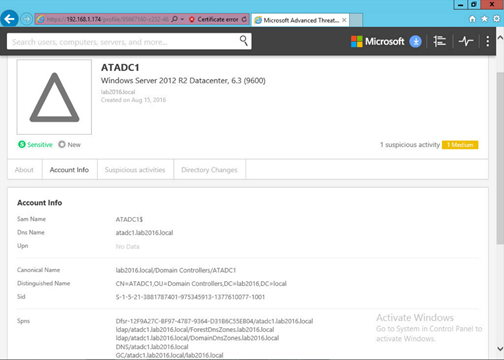Image resolution: width=504 pixels, height=360 pixels.
Task: Click the page scrollbar down arrow
Action: [500, 349]
